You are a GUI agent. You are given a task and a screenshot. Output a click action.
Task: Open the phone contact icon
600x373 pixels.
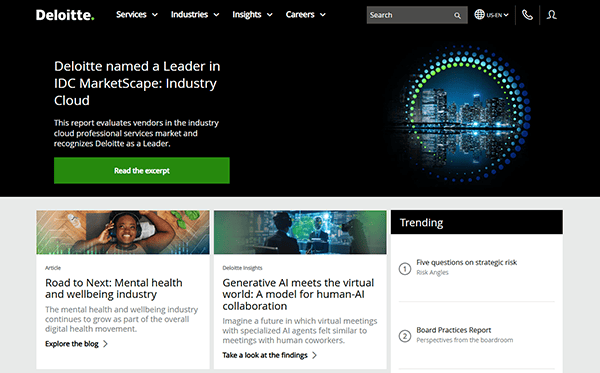click(x=527, y=15)
